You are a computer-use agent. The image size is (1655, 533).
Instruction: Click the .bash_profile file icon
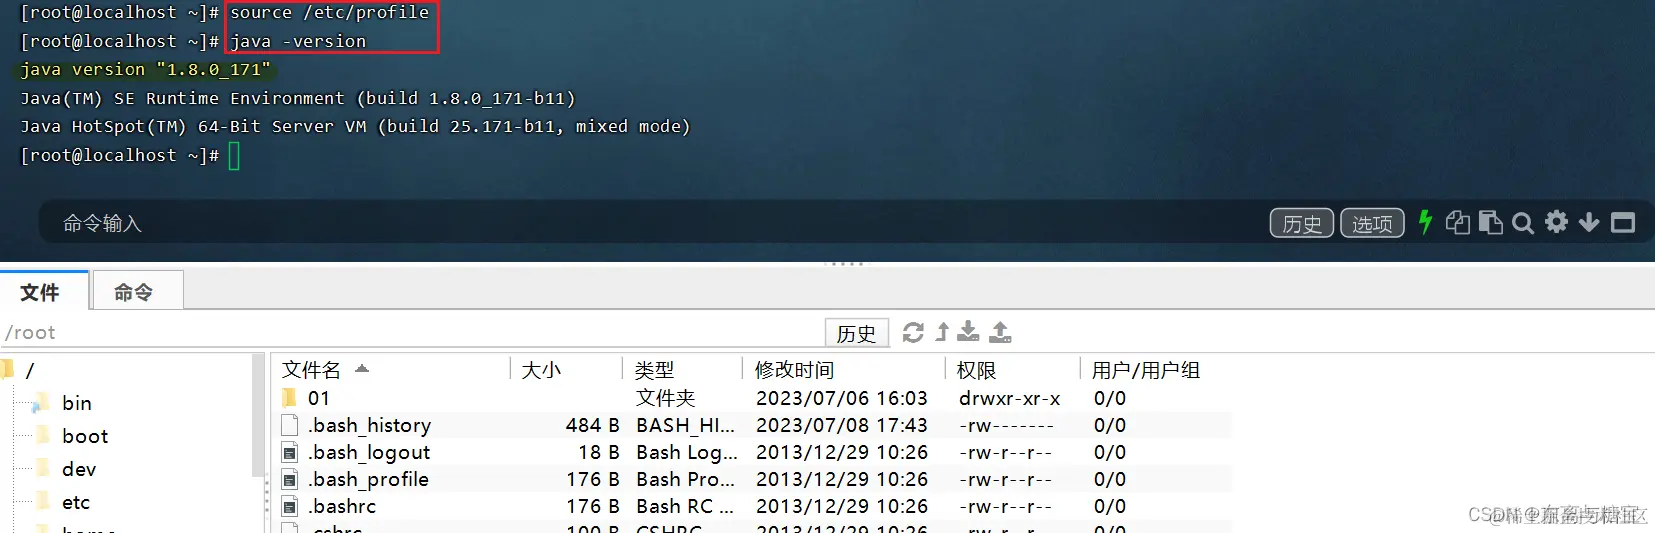[290, 479]
